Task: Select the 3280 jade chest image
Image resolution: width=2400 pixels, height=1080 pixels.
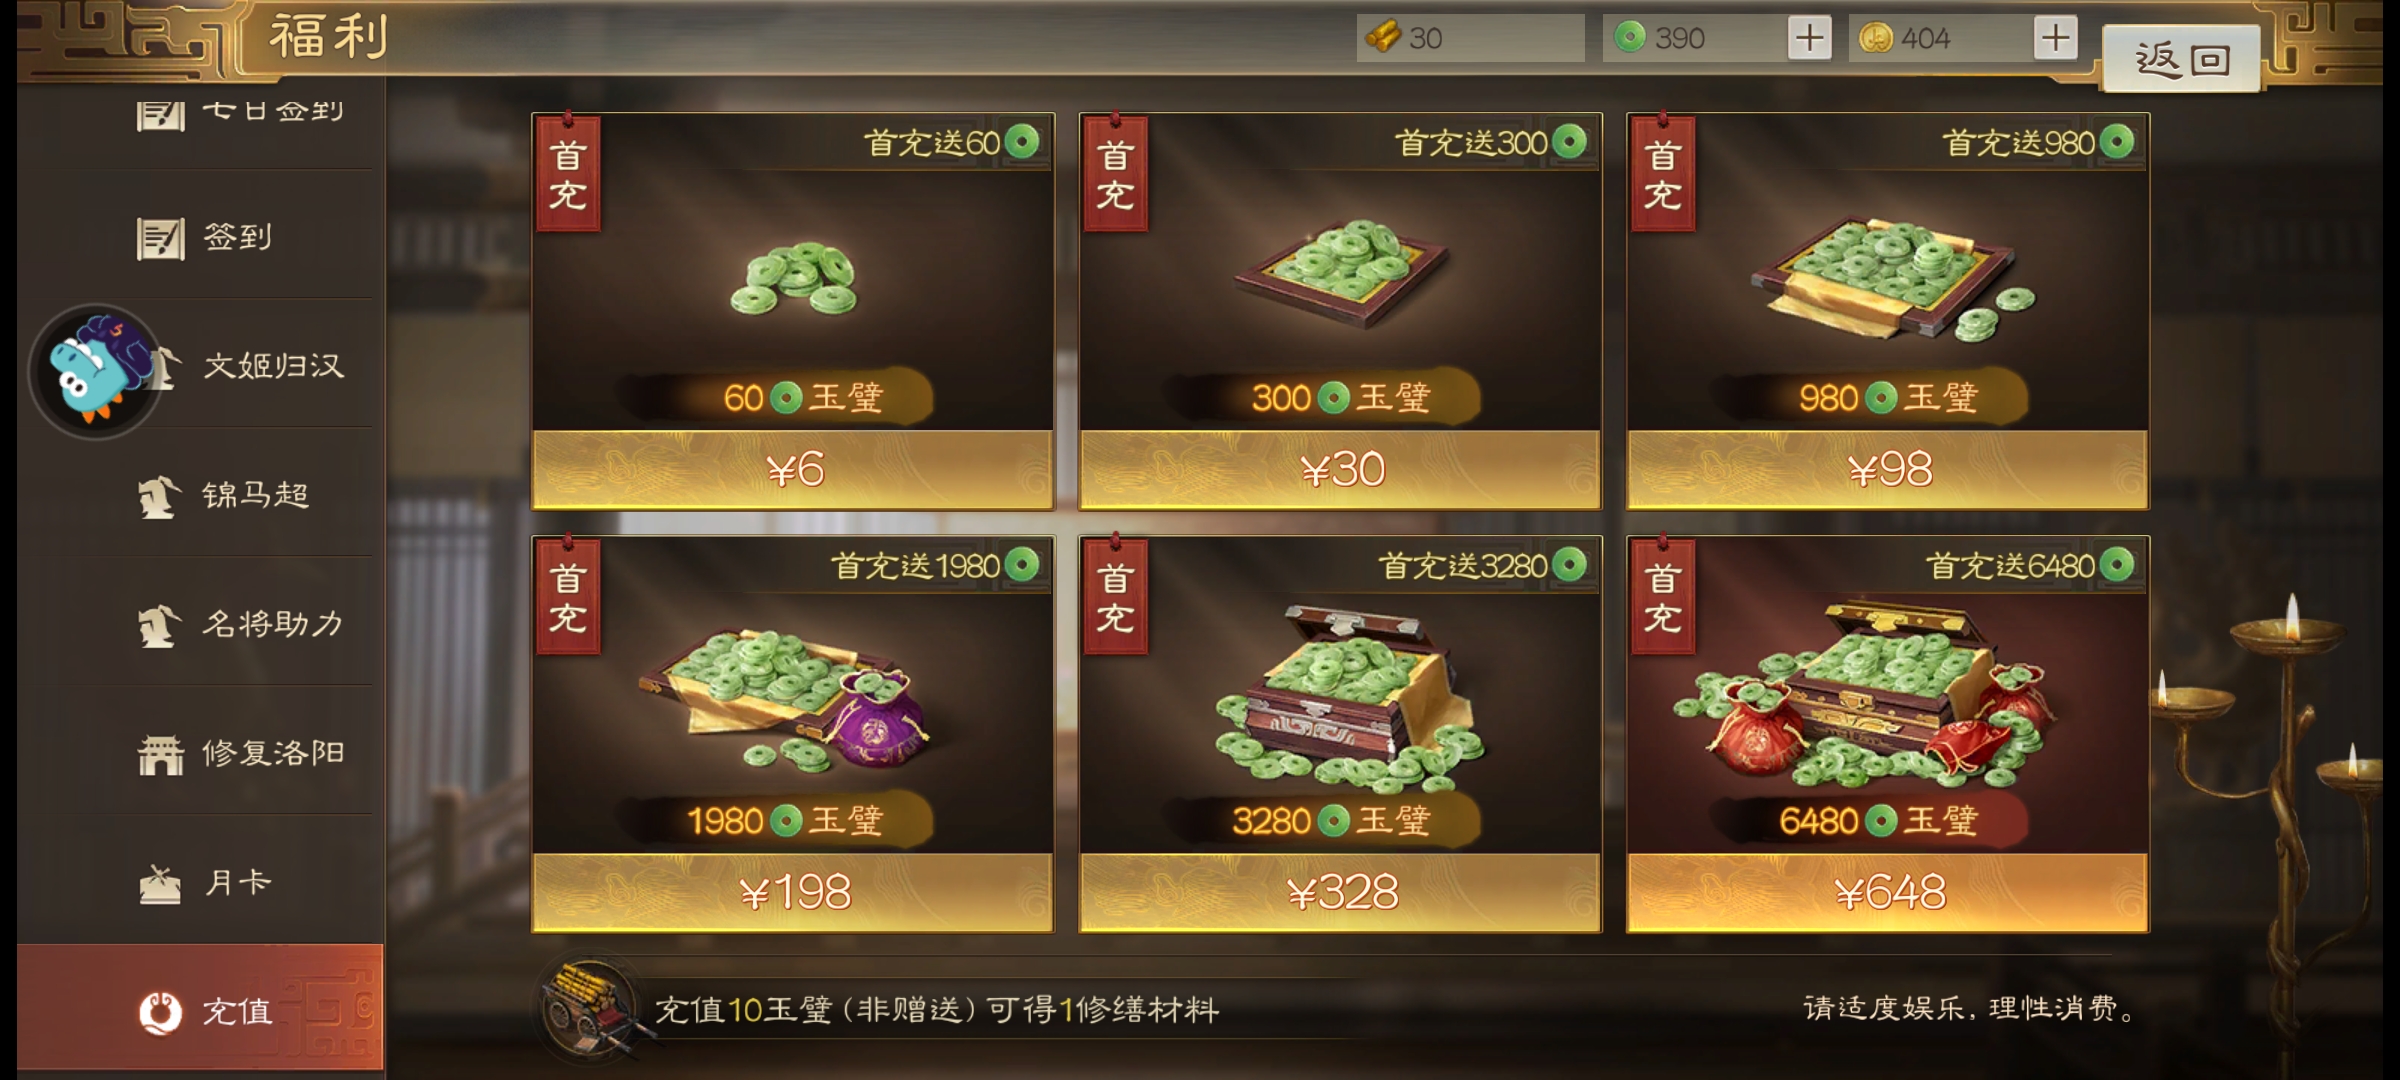Action: tap(1345, 695)
